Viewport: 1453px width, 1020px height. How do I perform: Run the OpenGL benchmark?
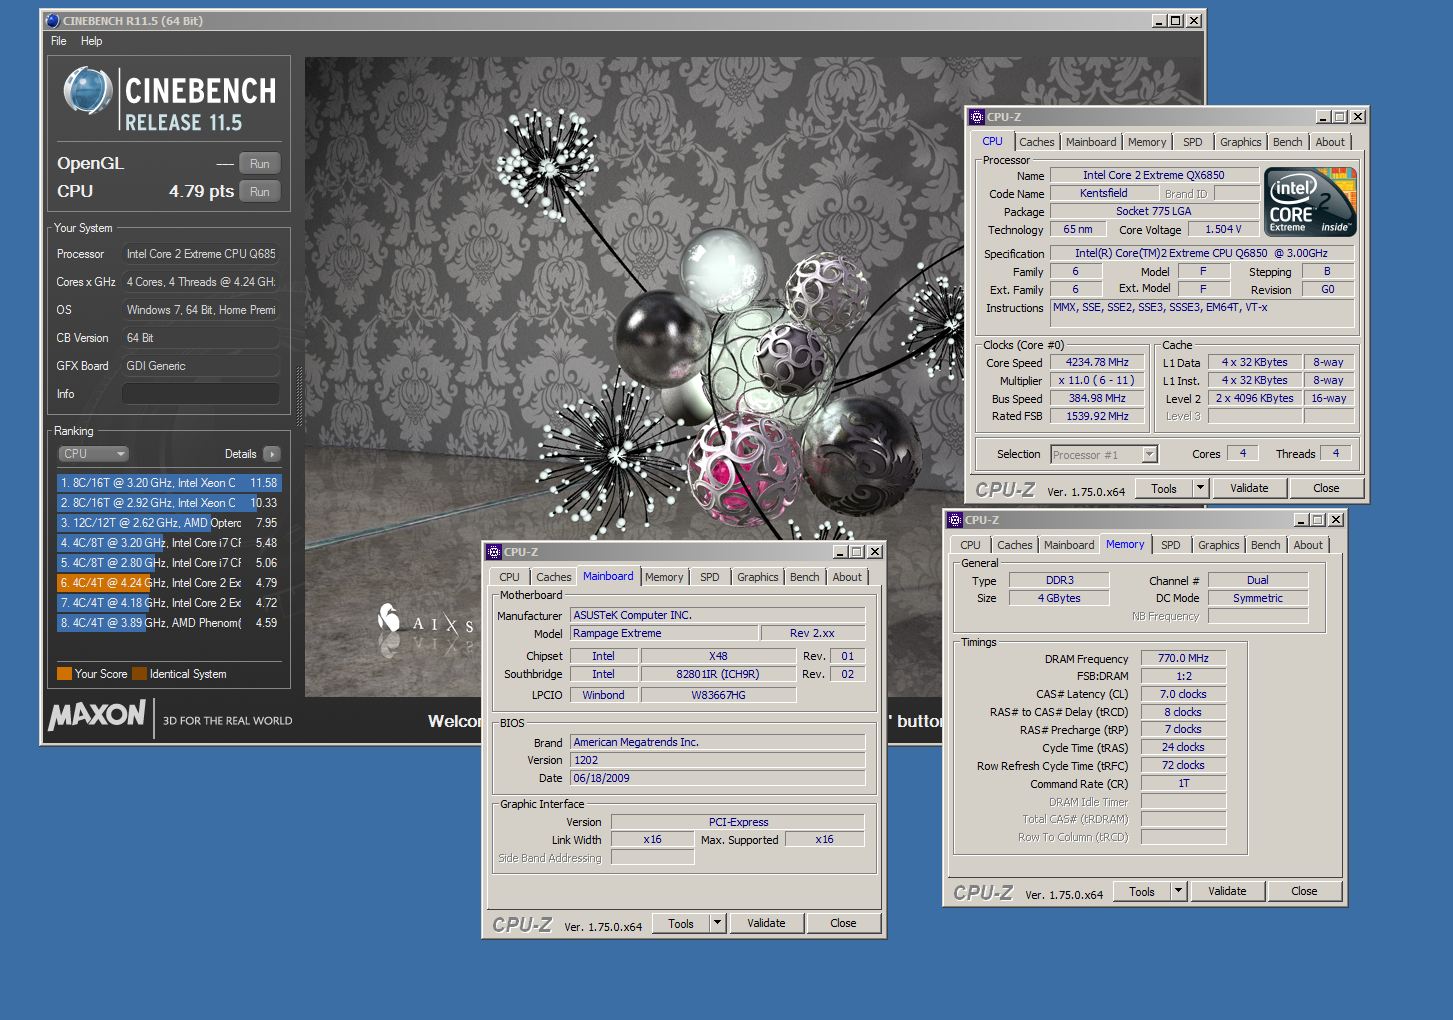coord(260,164)
